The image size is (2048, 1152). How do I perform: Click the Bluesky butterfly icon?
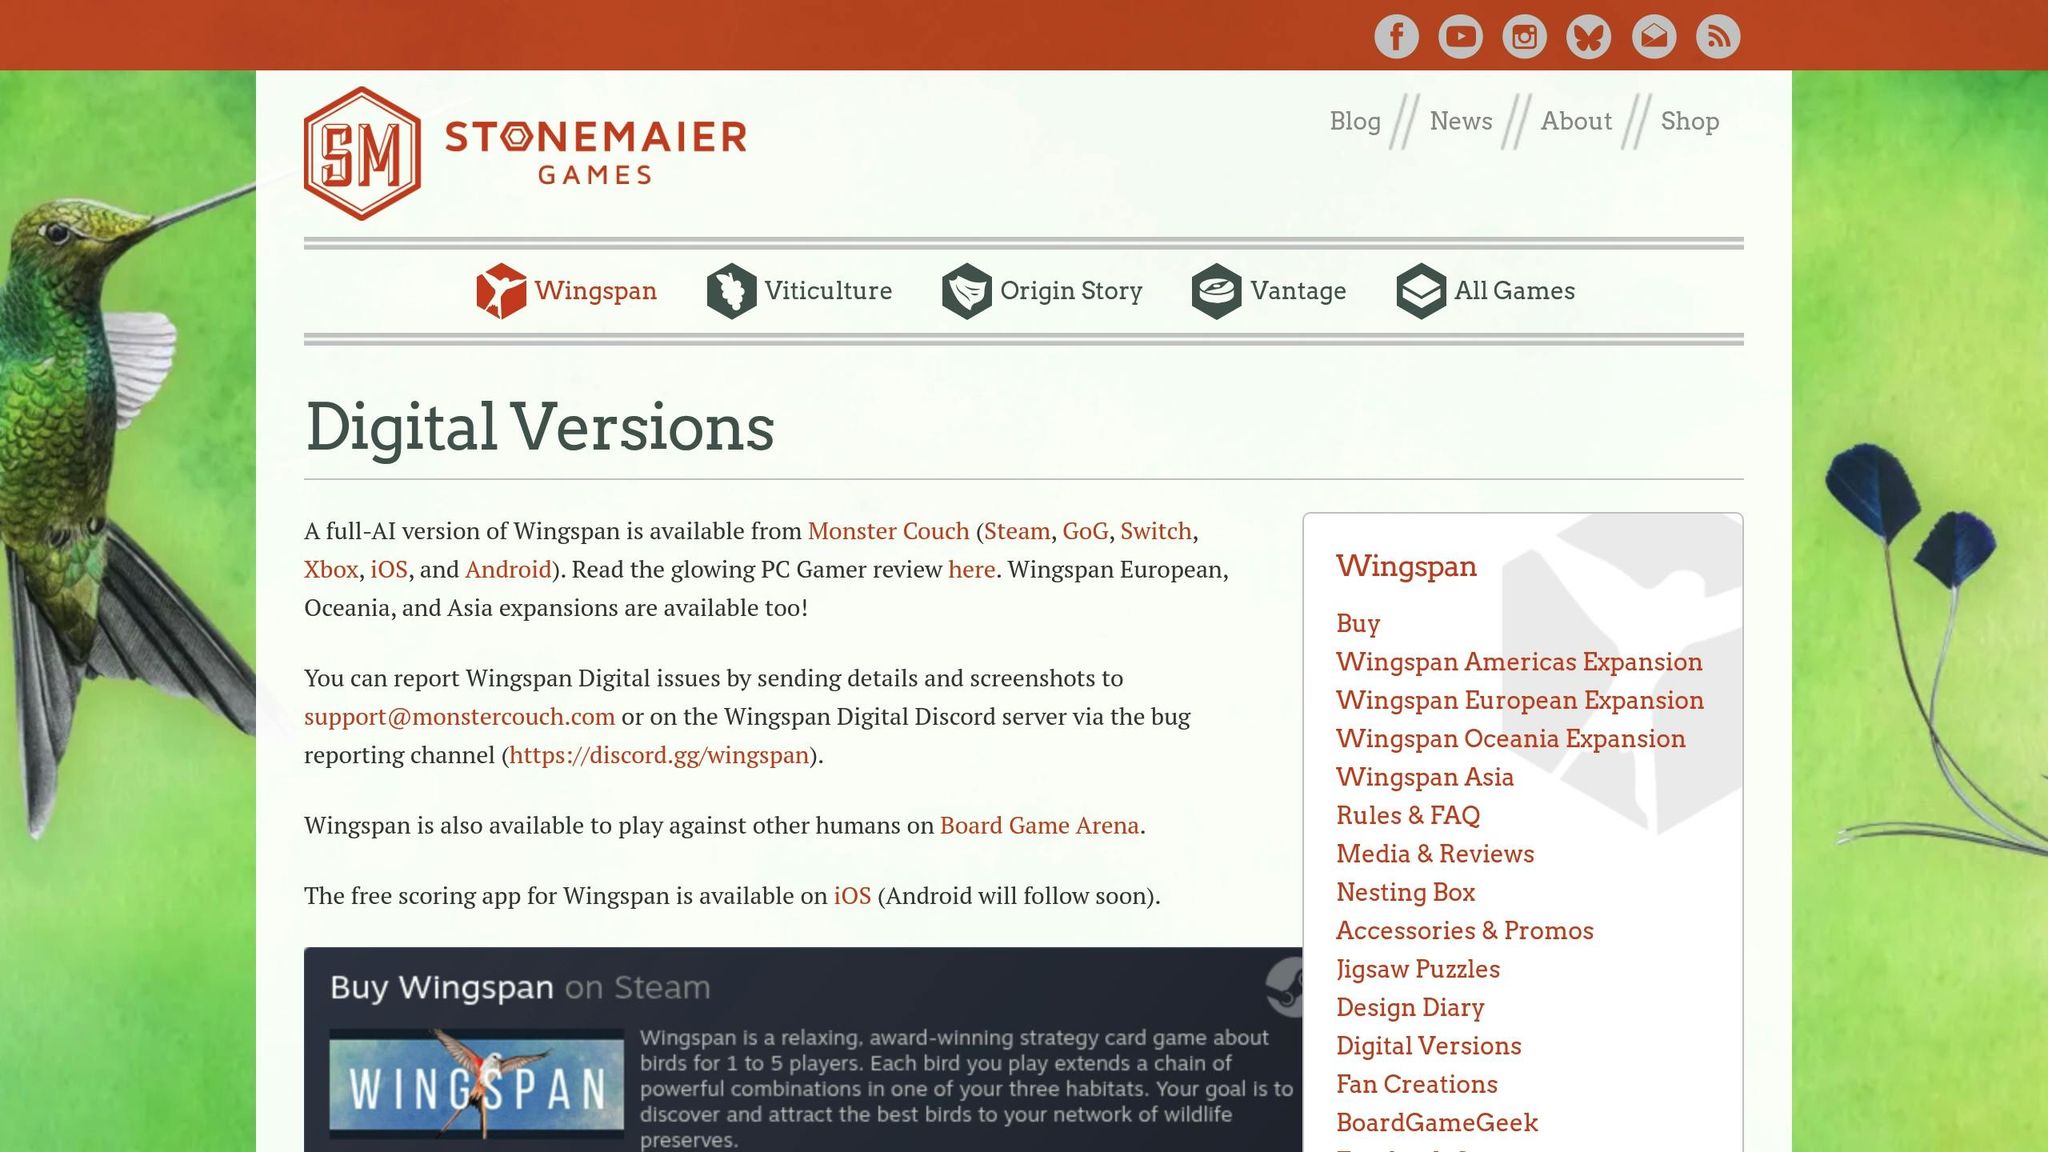pyautogui.click(x=1589, y=38)
